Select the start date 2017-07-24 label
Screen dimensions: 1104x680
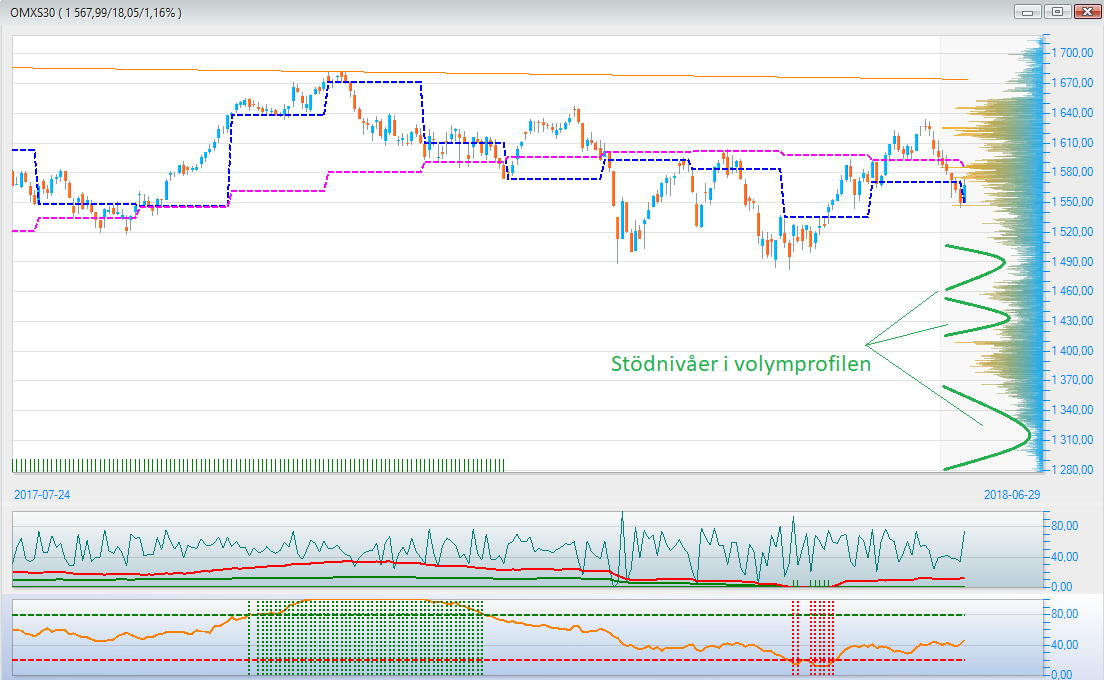[42, 495]
